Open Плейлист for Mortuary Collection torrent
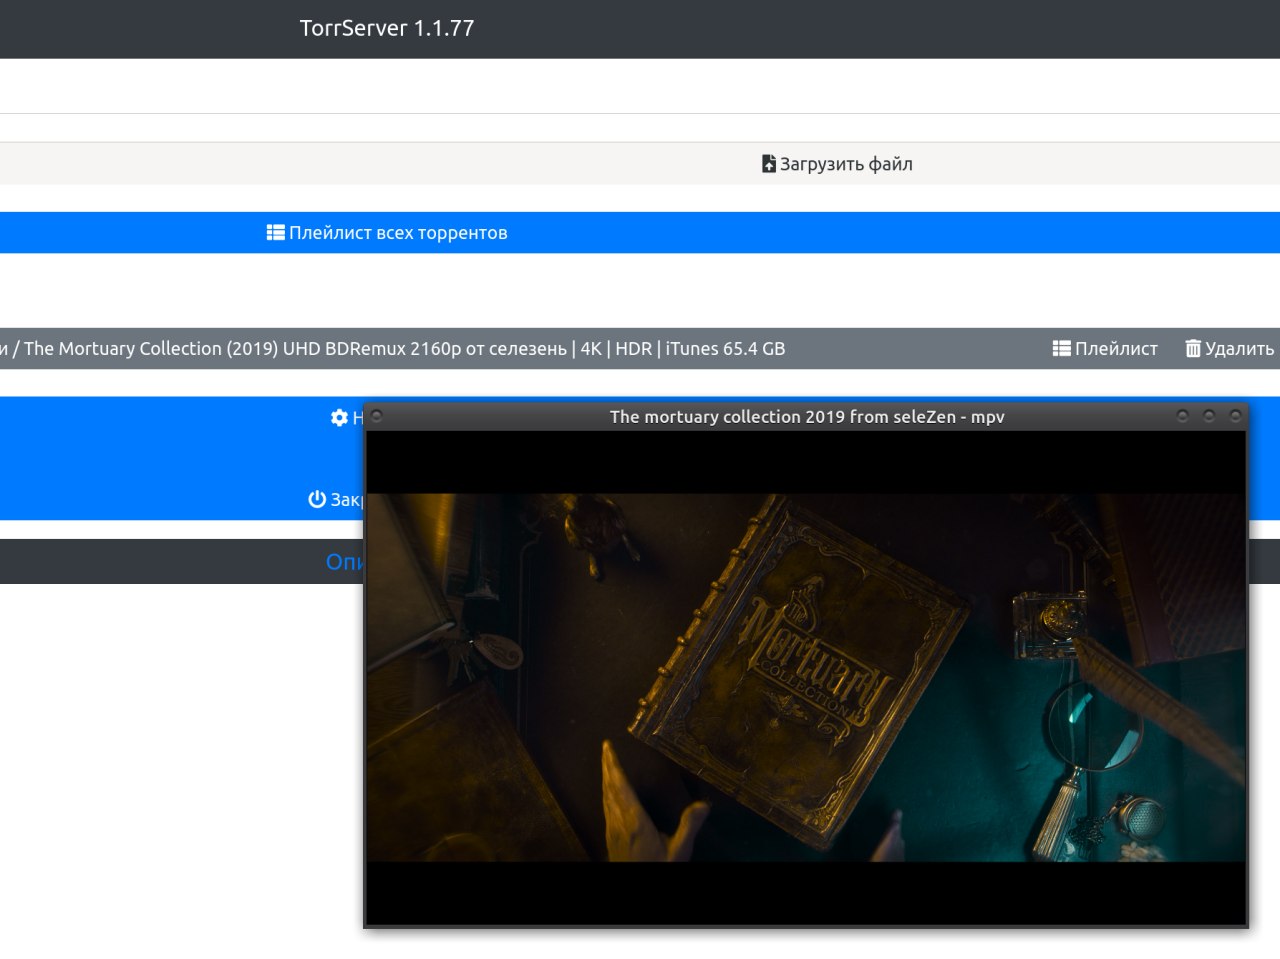This screenshot has width=1280, height=959. click(1105, 349)
